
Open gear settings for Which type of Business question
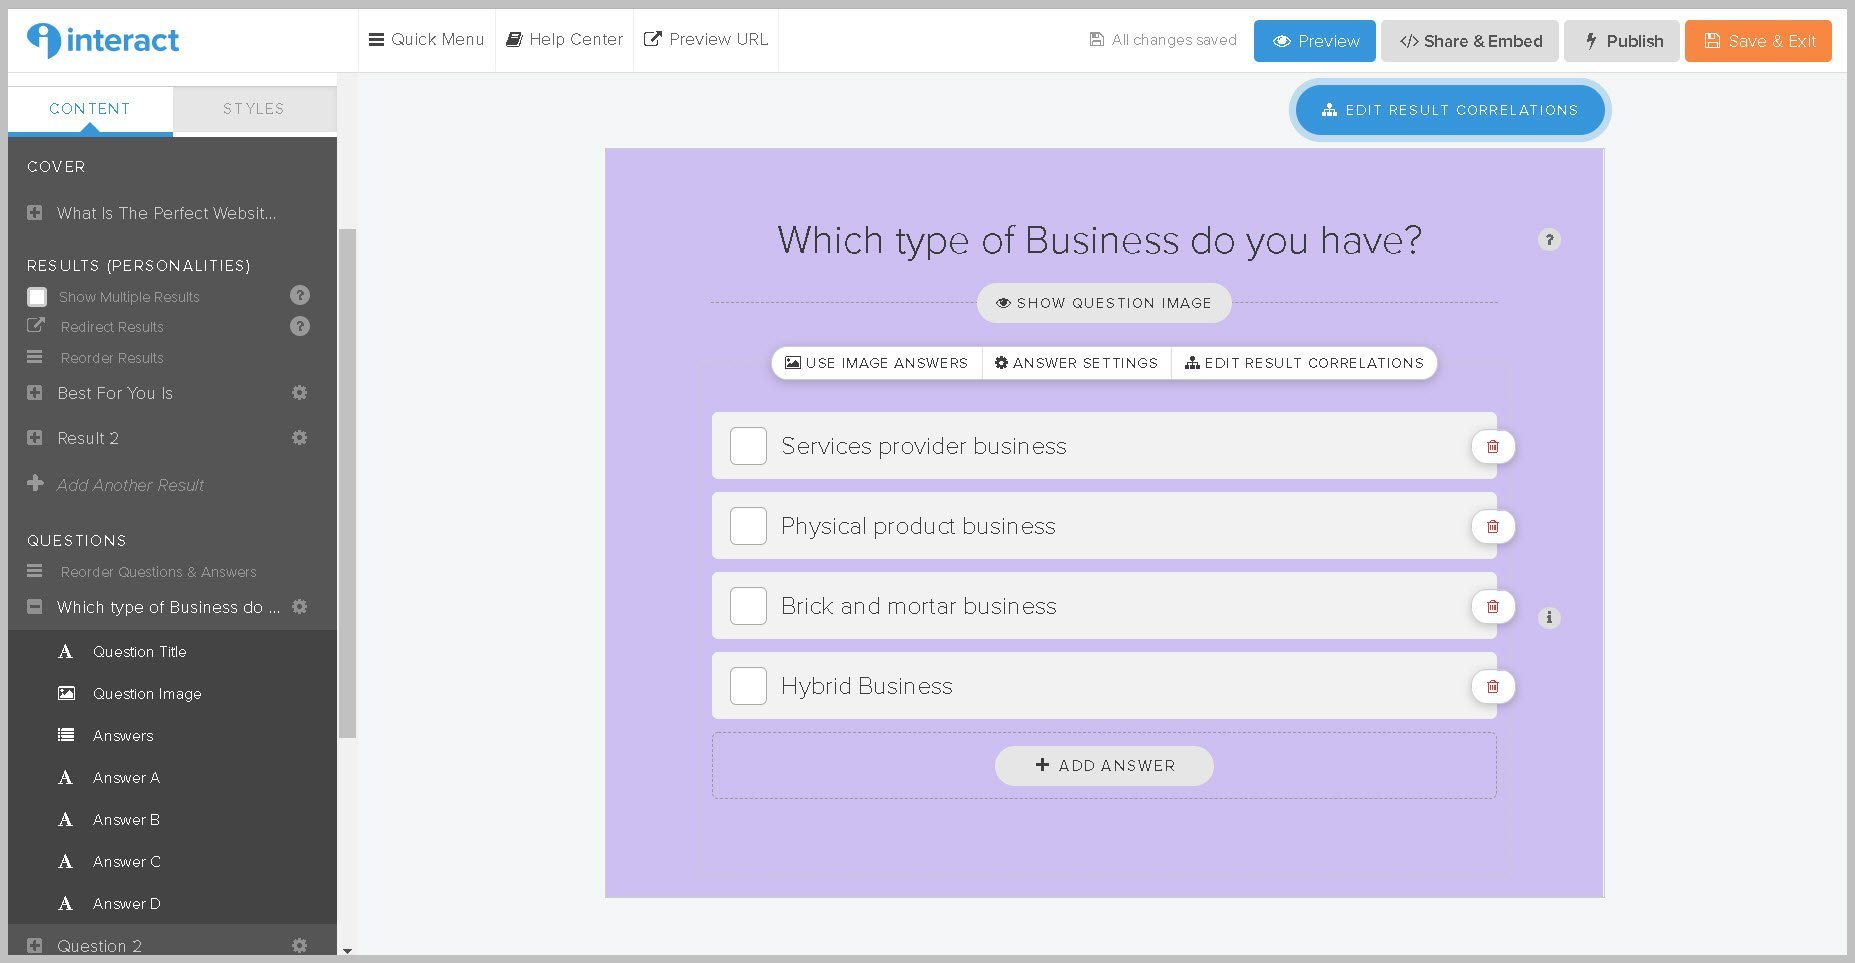299,607
